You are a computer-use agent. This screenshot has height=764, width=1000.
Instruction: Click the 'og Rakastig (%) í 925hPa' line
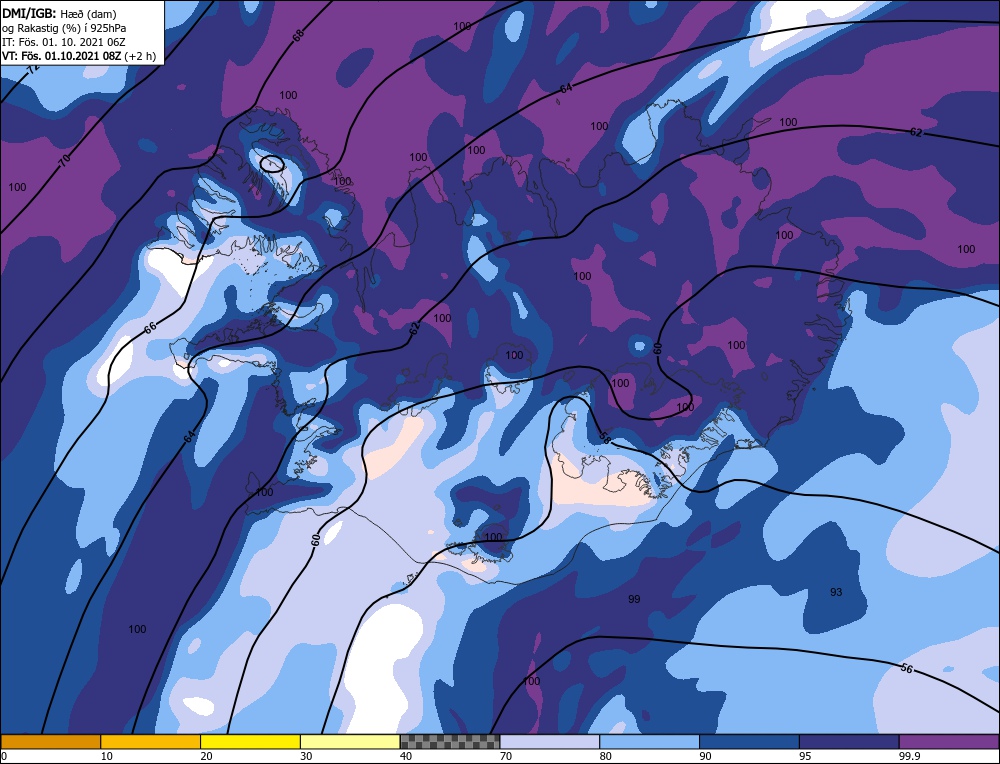point(64,27)
